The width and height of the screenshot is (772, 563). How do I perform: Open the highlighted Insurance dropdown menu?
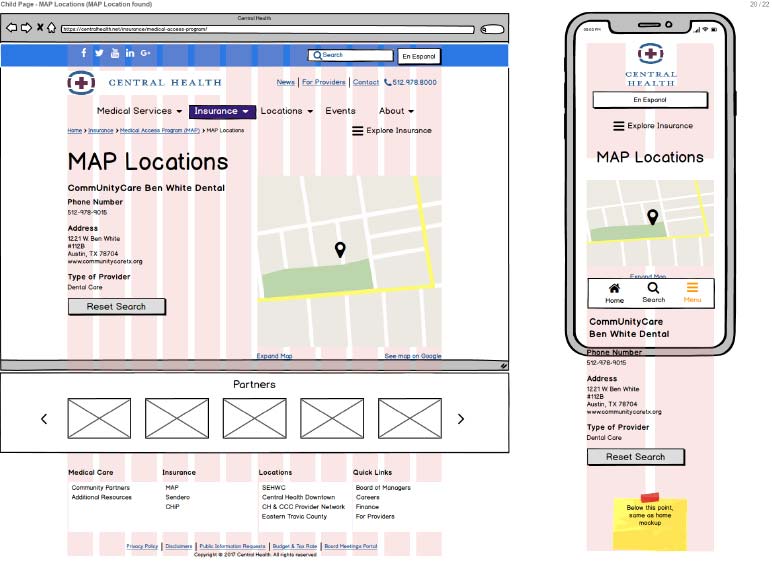click(x=222, y=112)
